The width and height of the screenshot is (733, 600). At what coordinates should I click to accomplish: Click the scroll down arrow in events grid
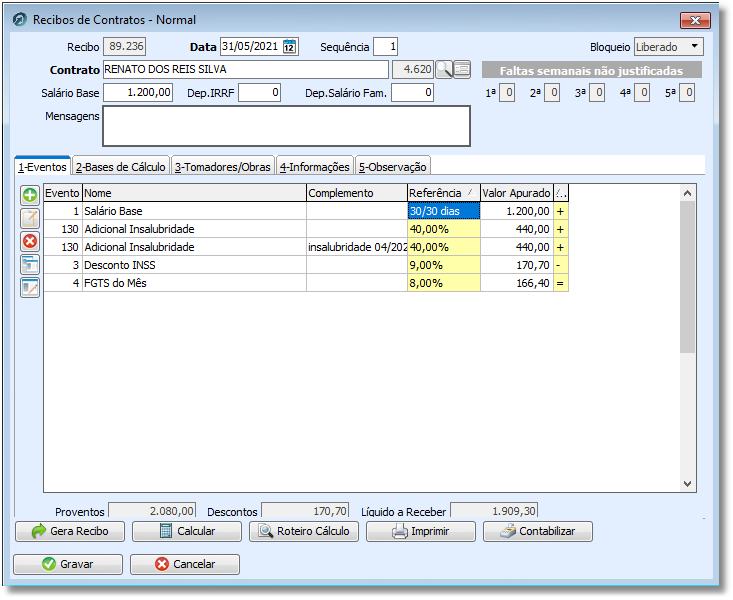pos(687,484)
